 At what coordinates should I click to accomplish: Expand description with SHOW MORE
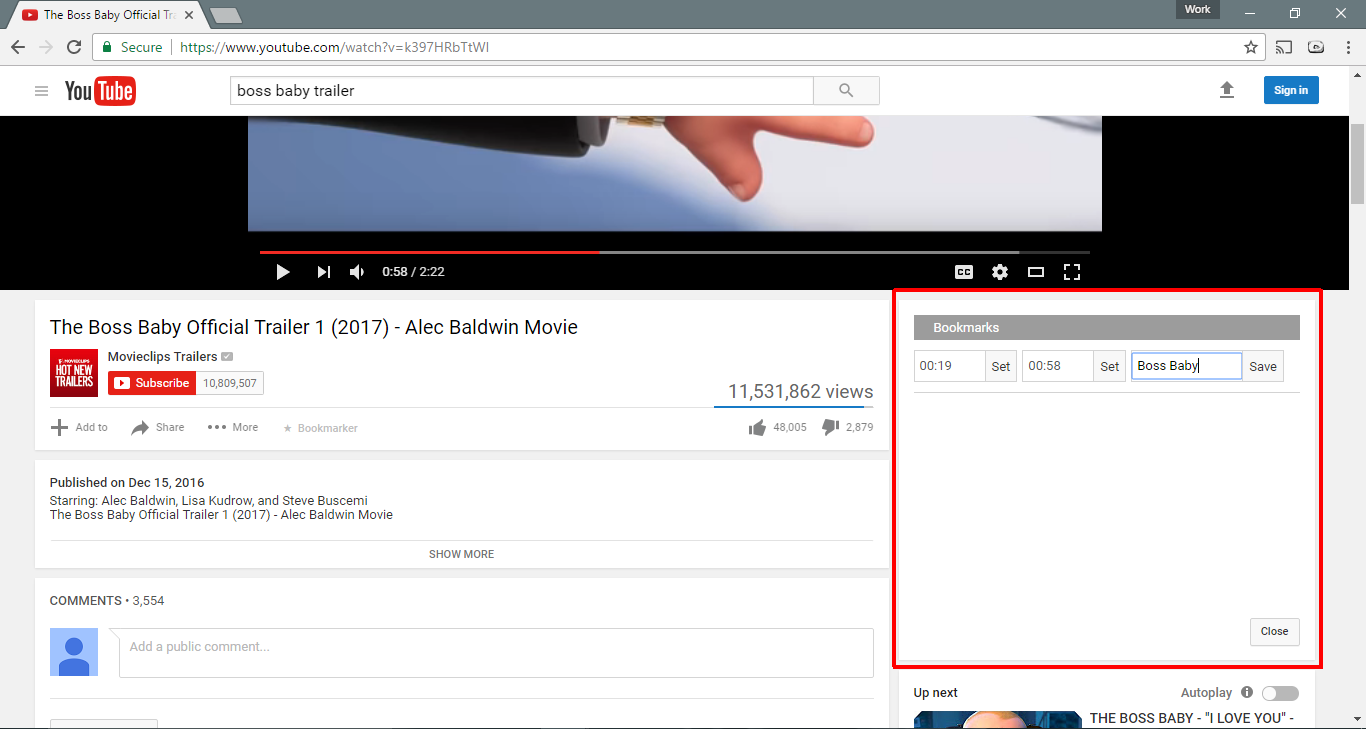pos(461,554)
